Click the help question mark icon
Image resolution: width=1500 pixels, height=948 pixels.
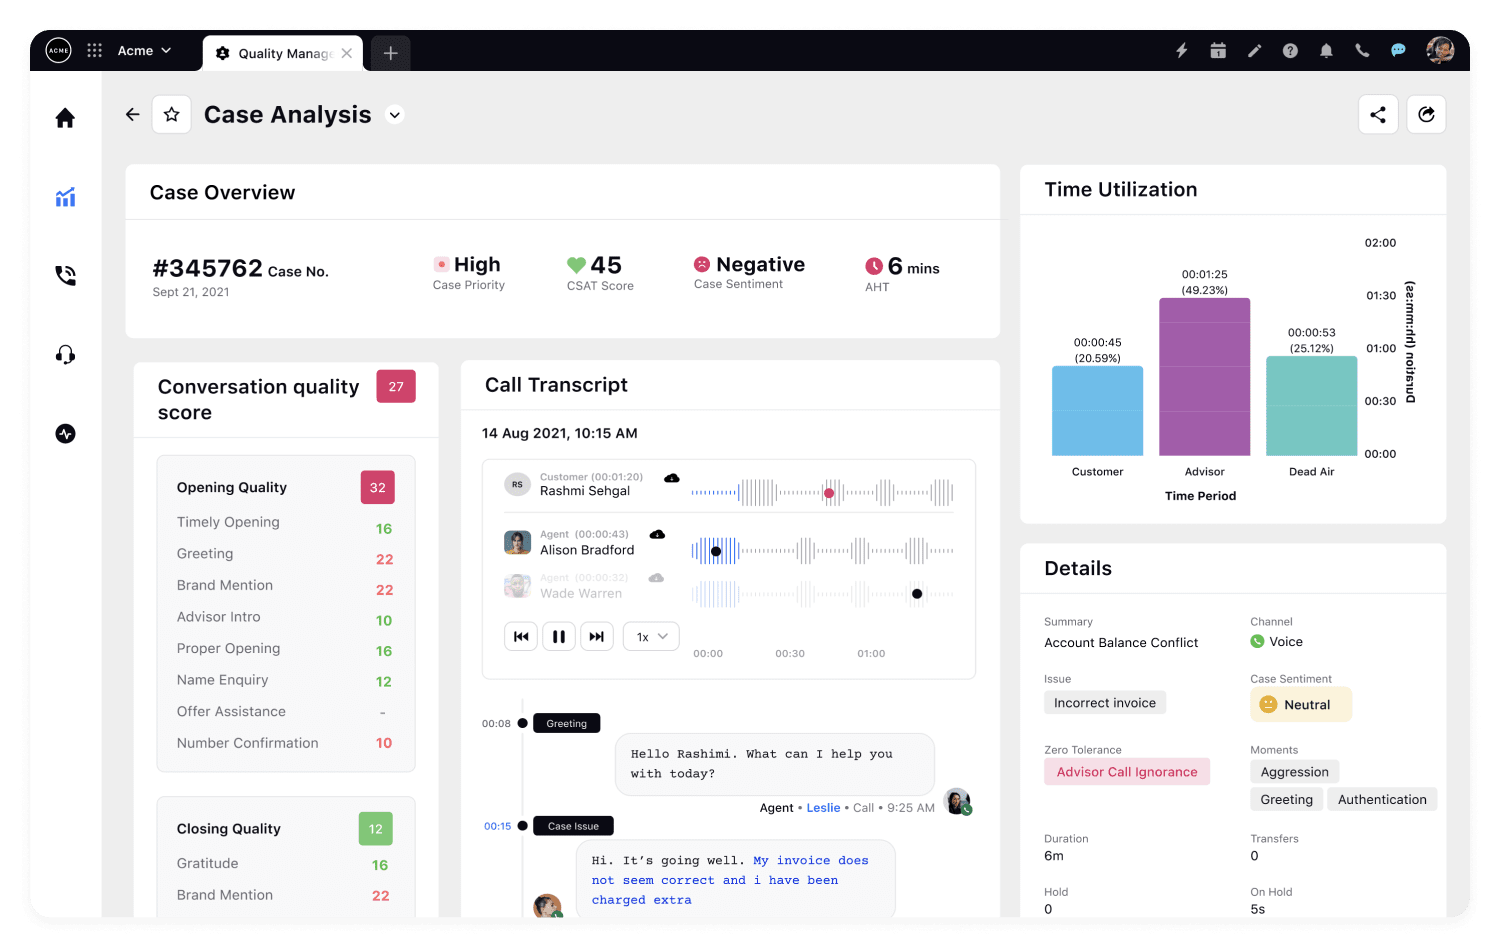pos(1290,50)
